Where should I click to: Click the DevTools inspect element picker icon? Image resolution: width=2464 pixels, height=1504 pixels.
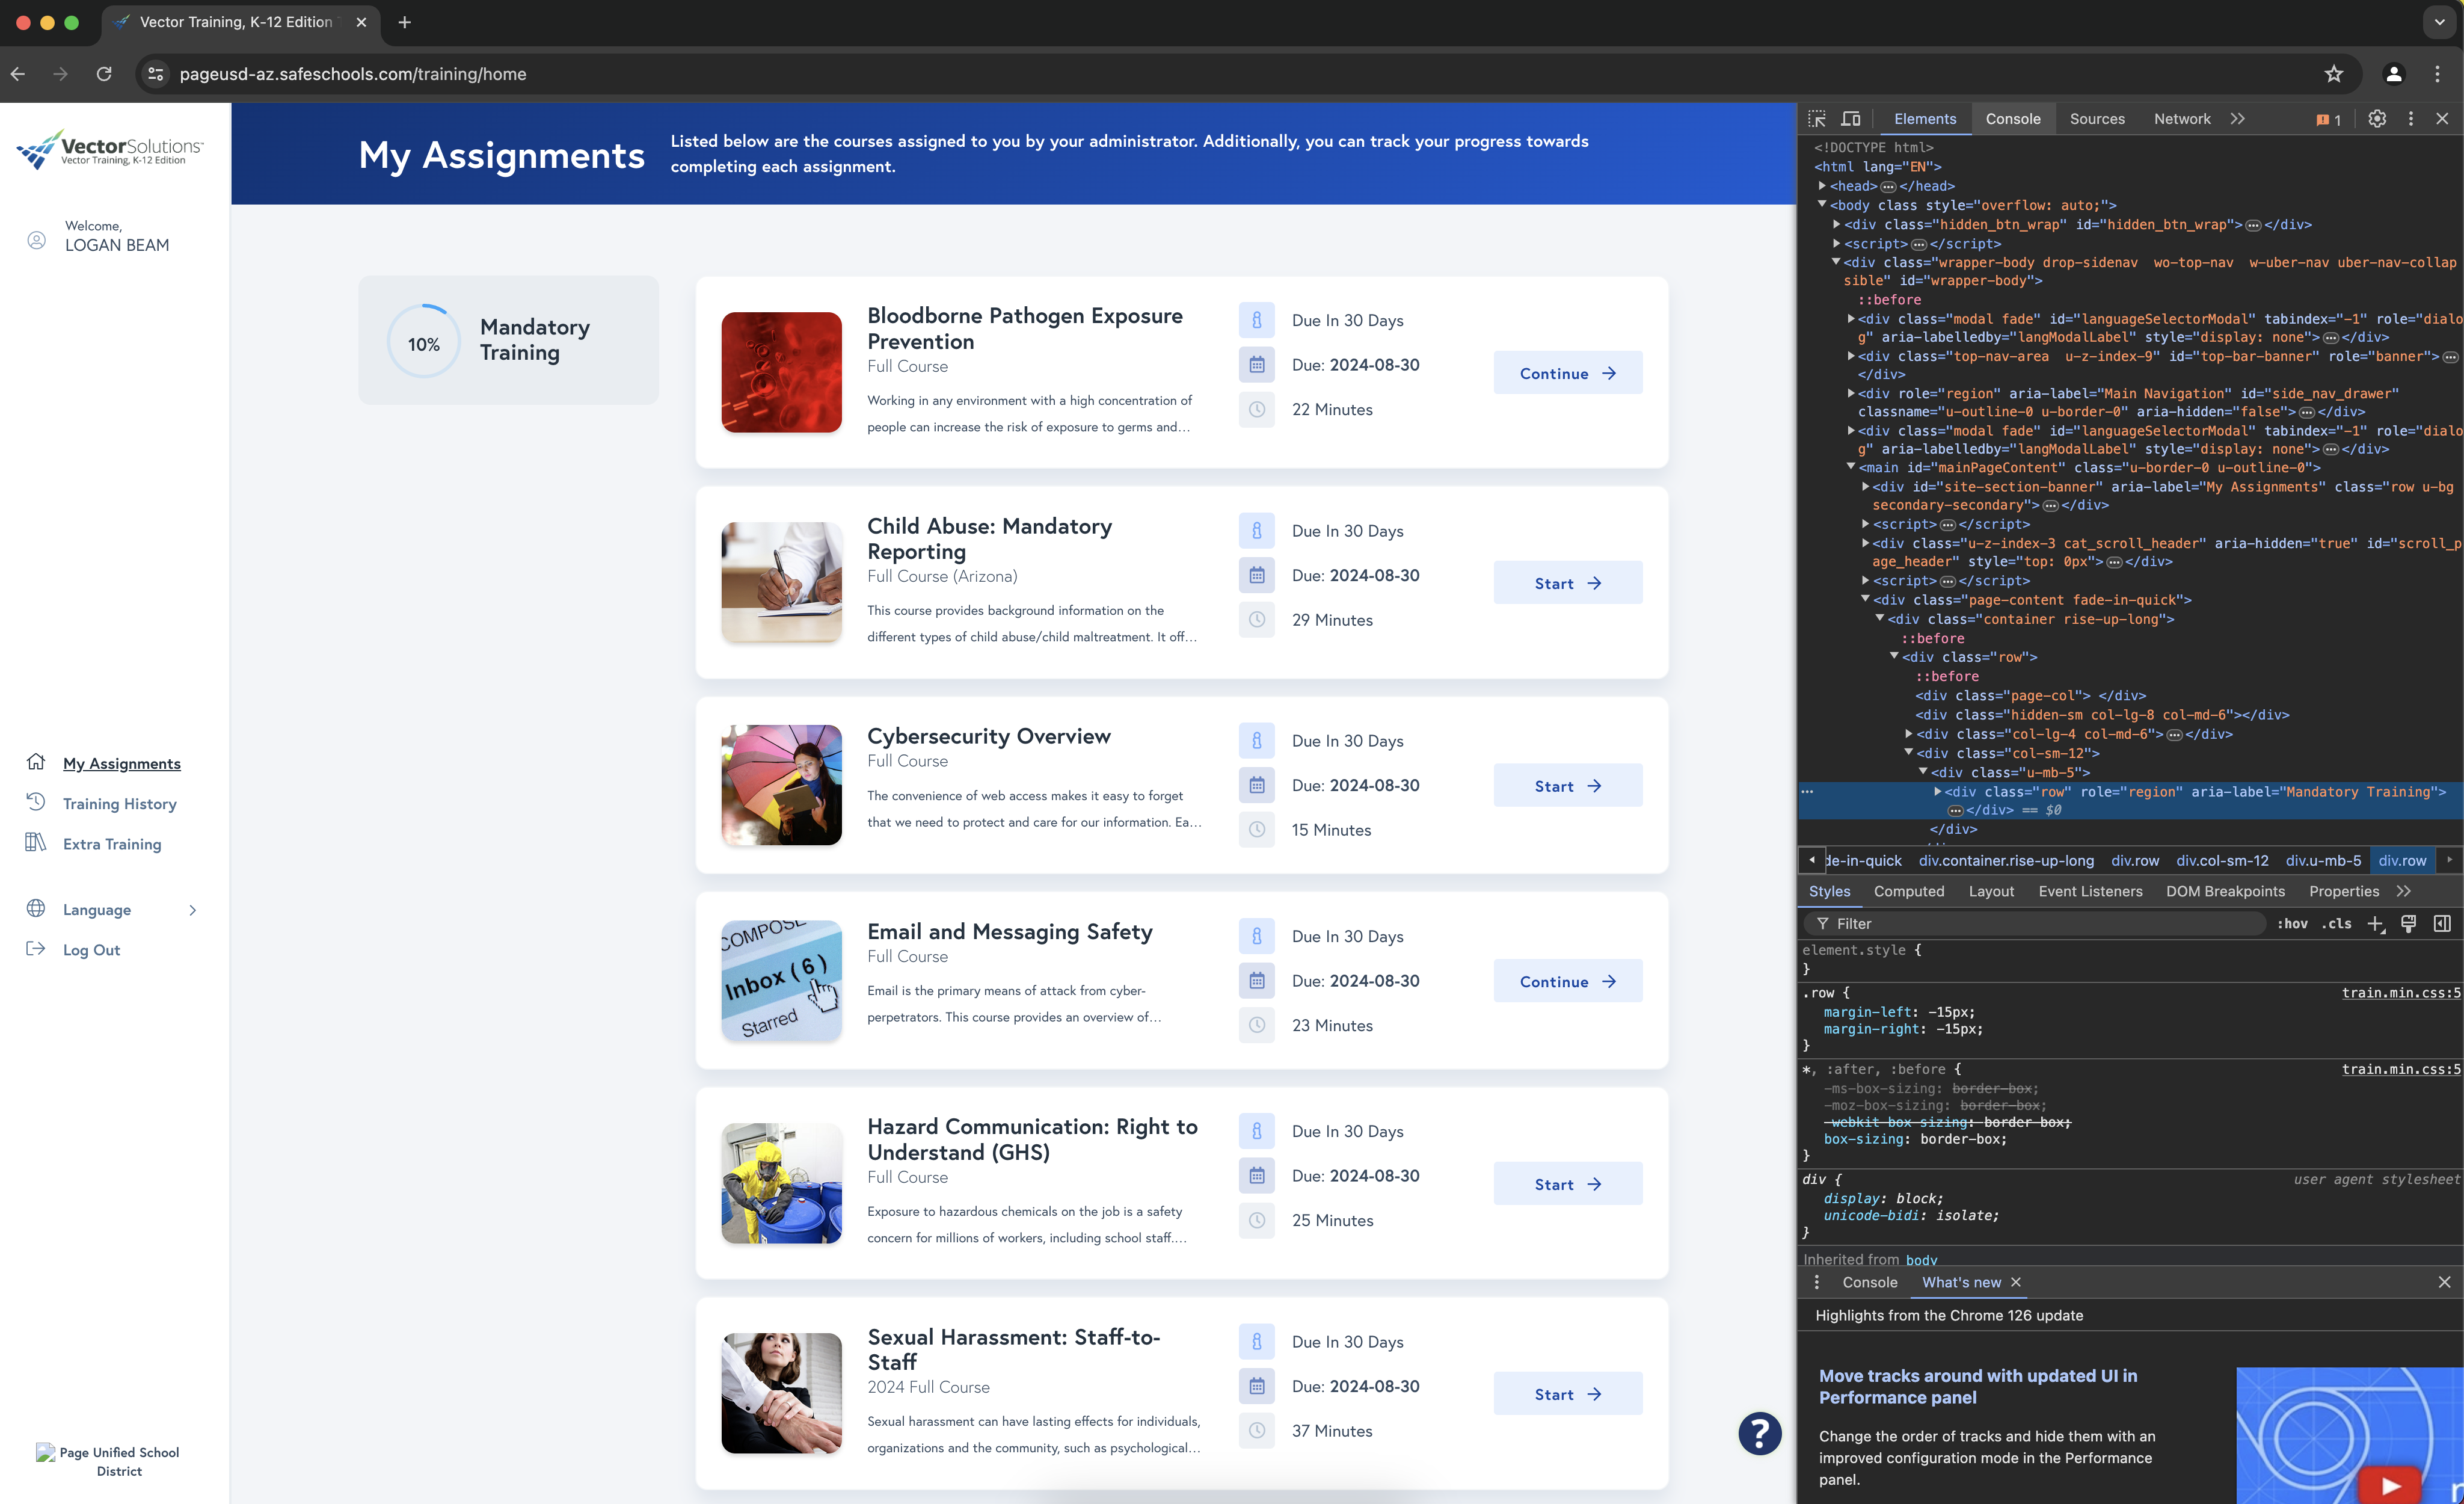point(1817,119)
